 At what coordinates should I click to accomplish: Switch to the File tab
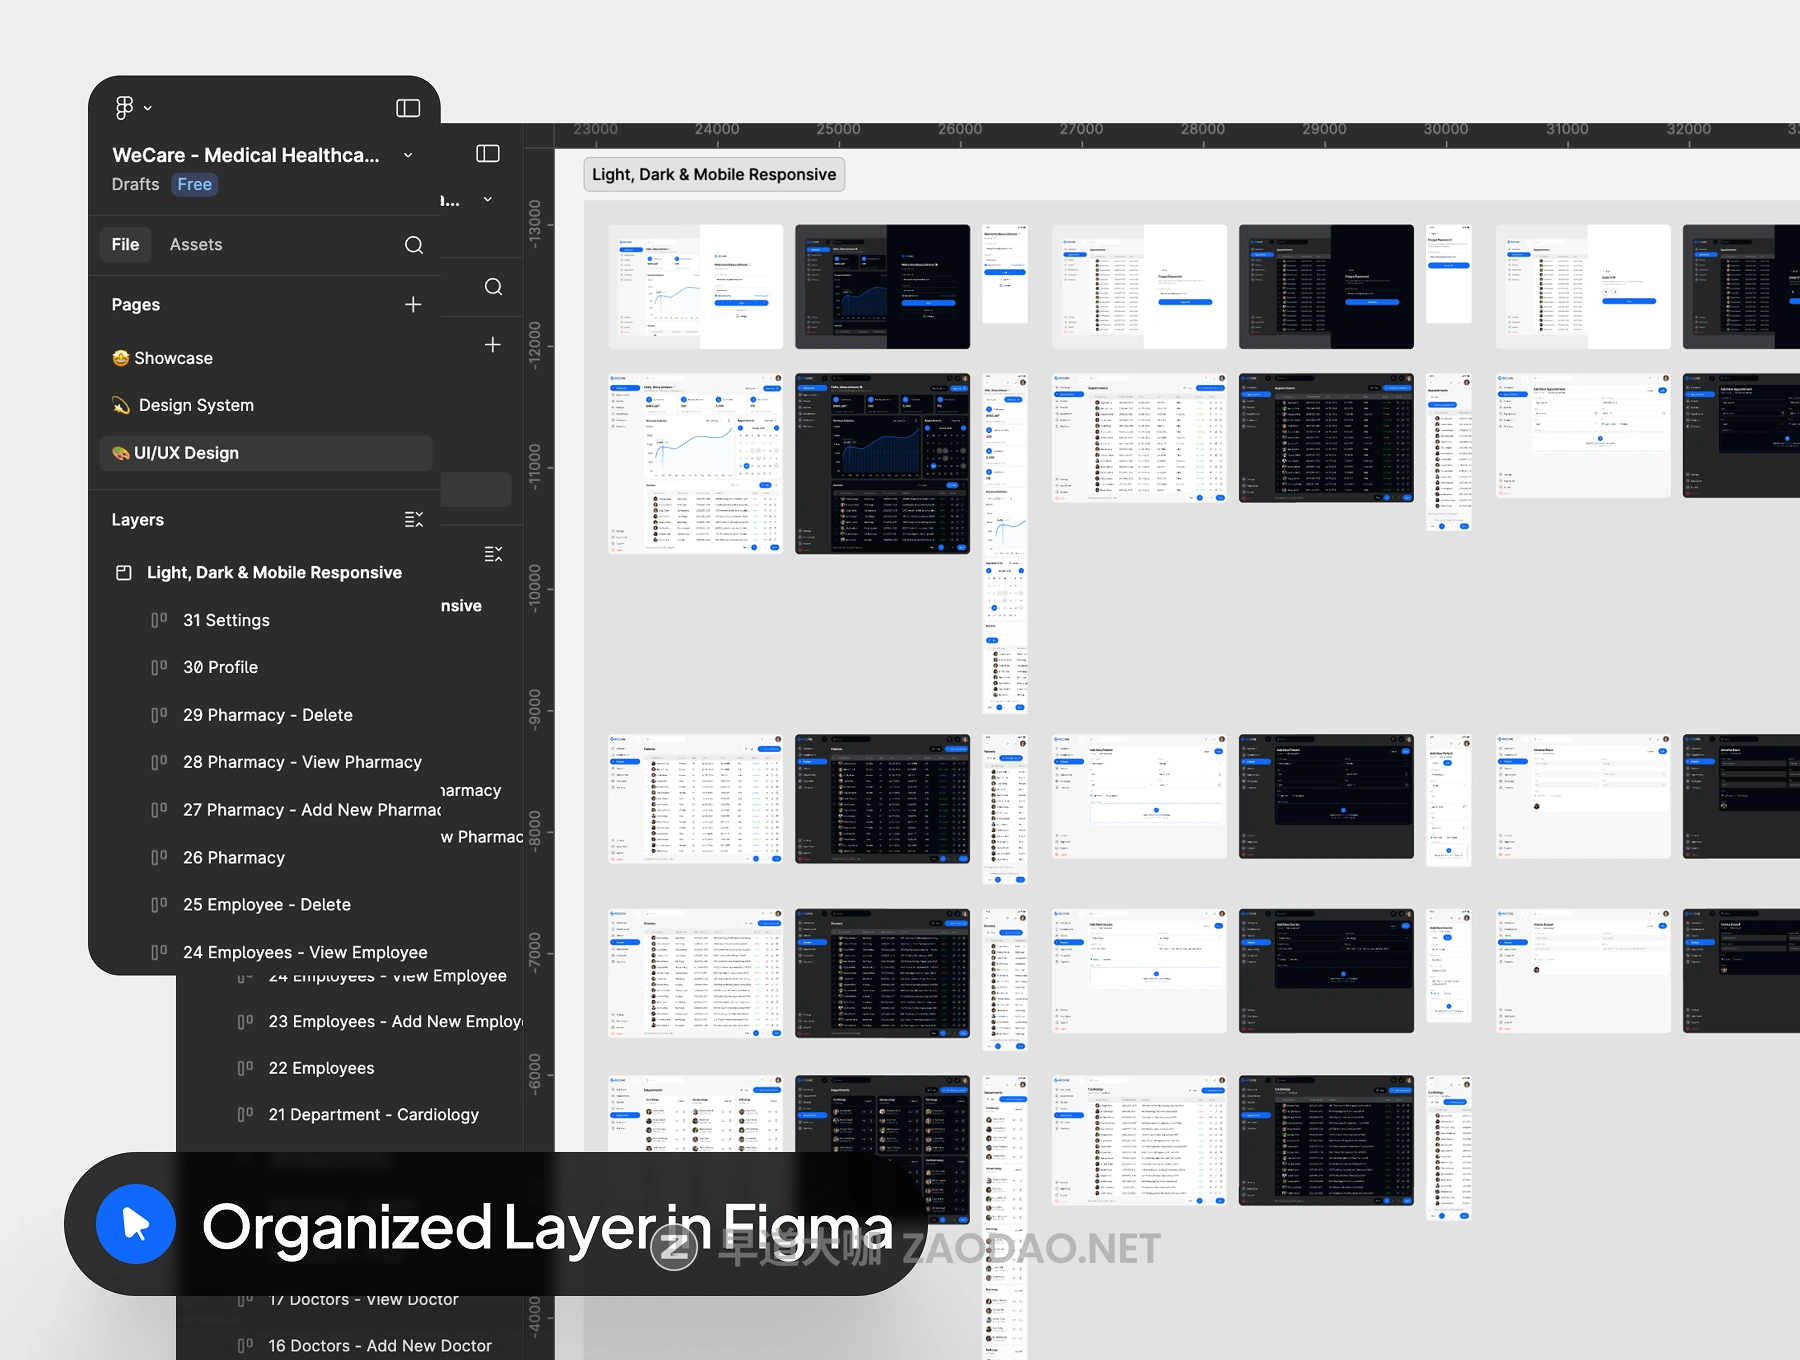click(125, 245)
